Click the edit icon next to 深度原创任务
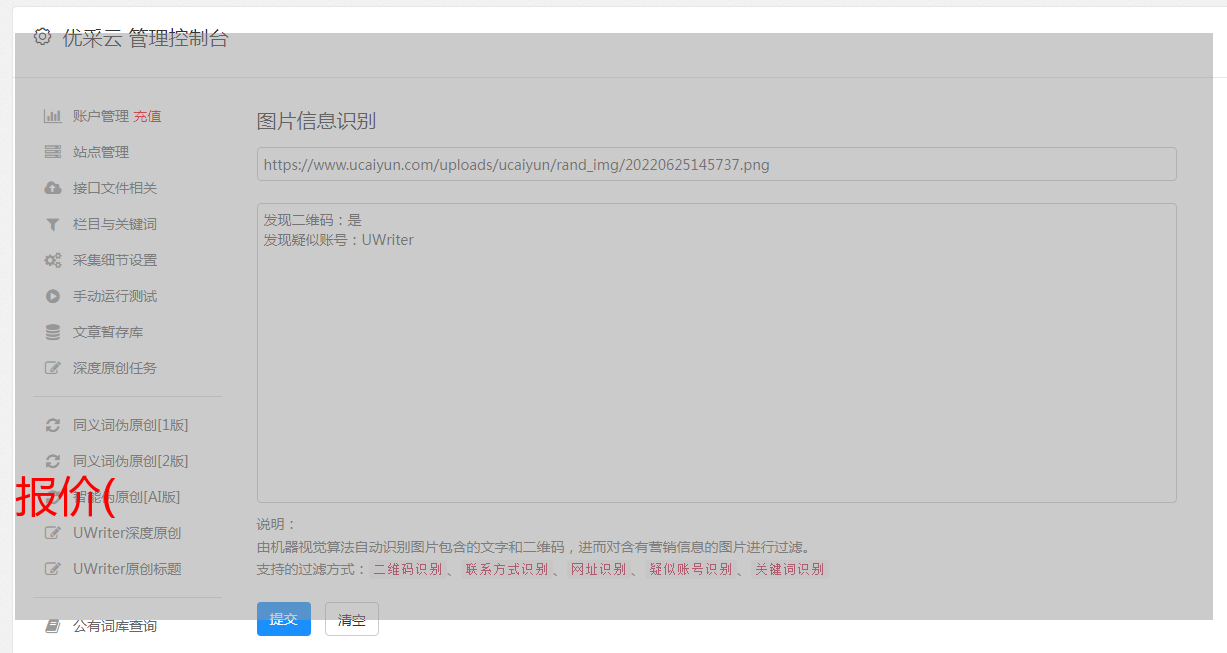Screen dimensions: 1227x653 click(x=52, y=368)
